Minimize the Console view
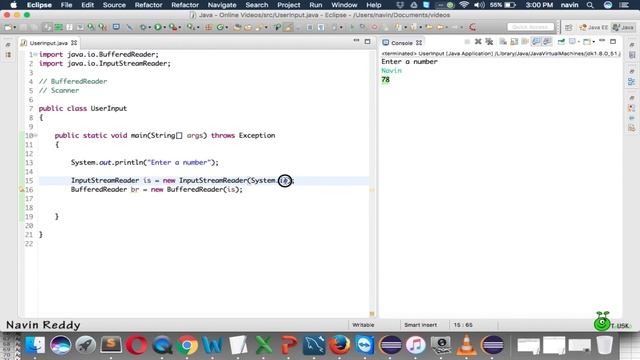This screenshot has height=360, width=640. pos(602,41)
